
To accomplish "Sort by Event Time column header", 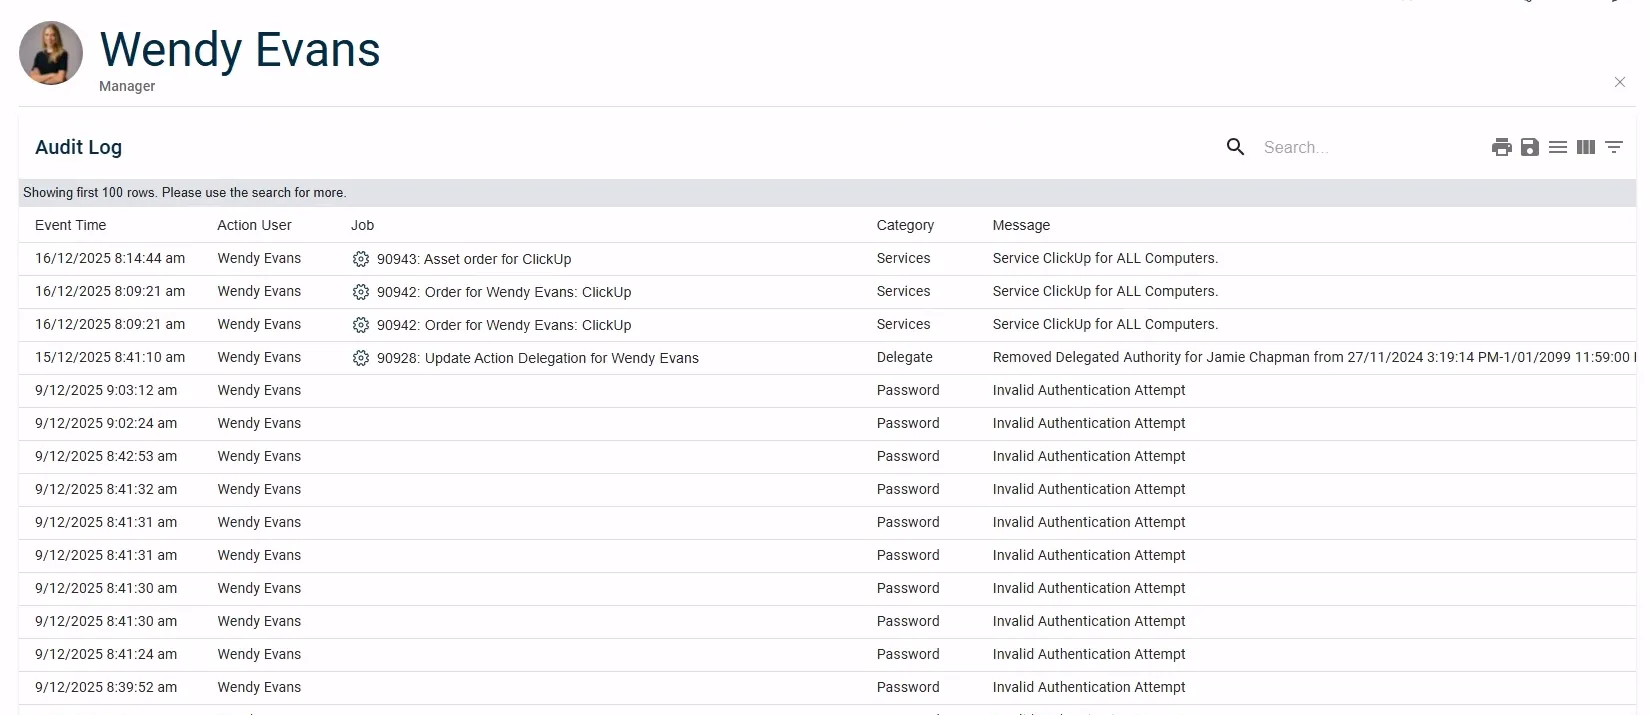I will click(70, 225).
